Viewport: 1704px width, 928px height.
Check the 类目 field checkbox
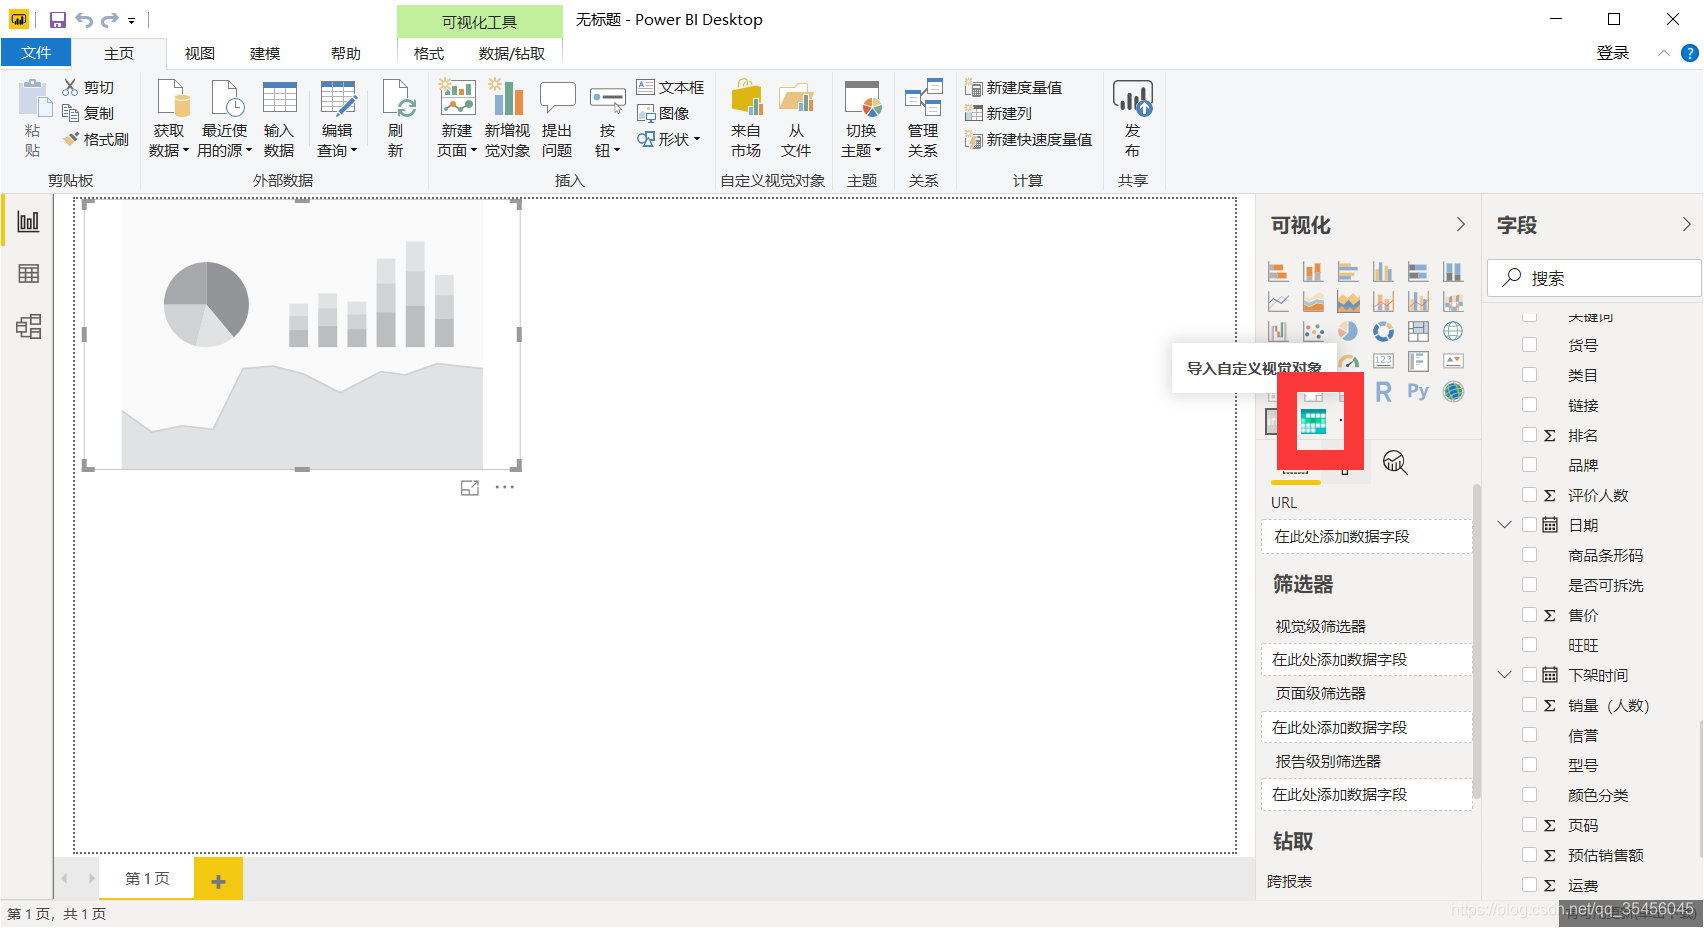click(x=1529, y=375)
